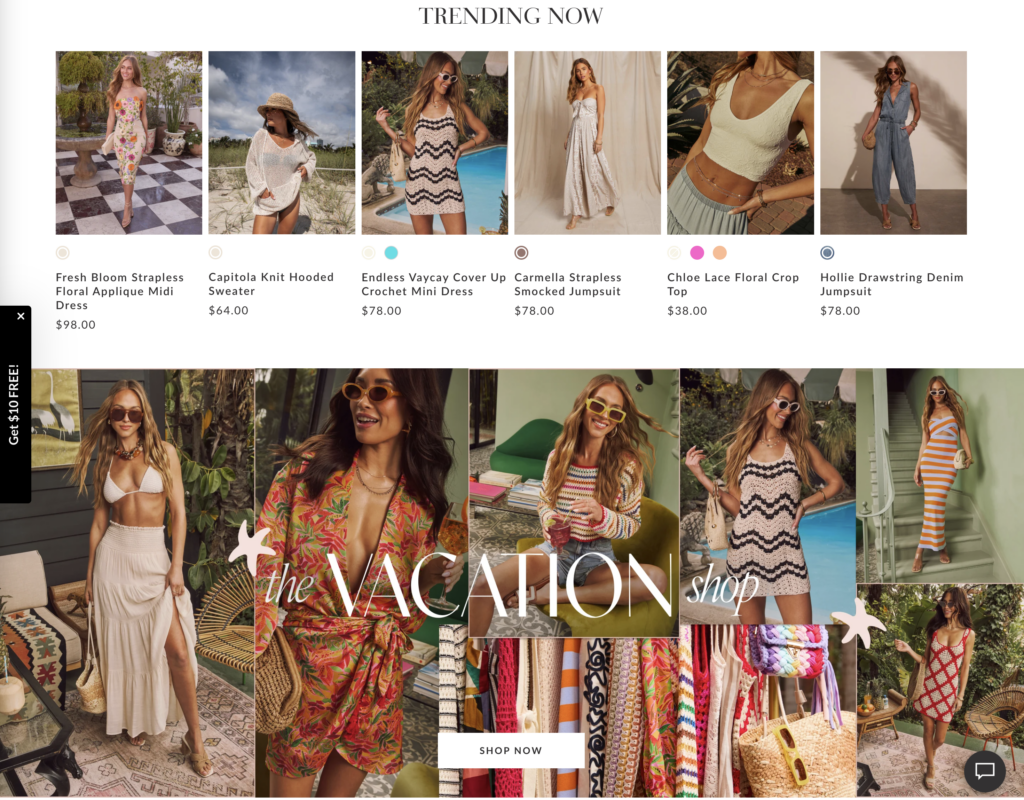Select blue denim swatch for Hollie Jumpsuit
1024x800 pixels.
(x=827, y=253)
